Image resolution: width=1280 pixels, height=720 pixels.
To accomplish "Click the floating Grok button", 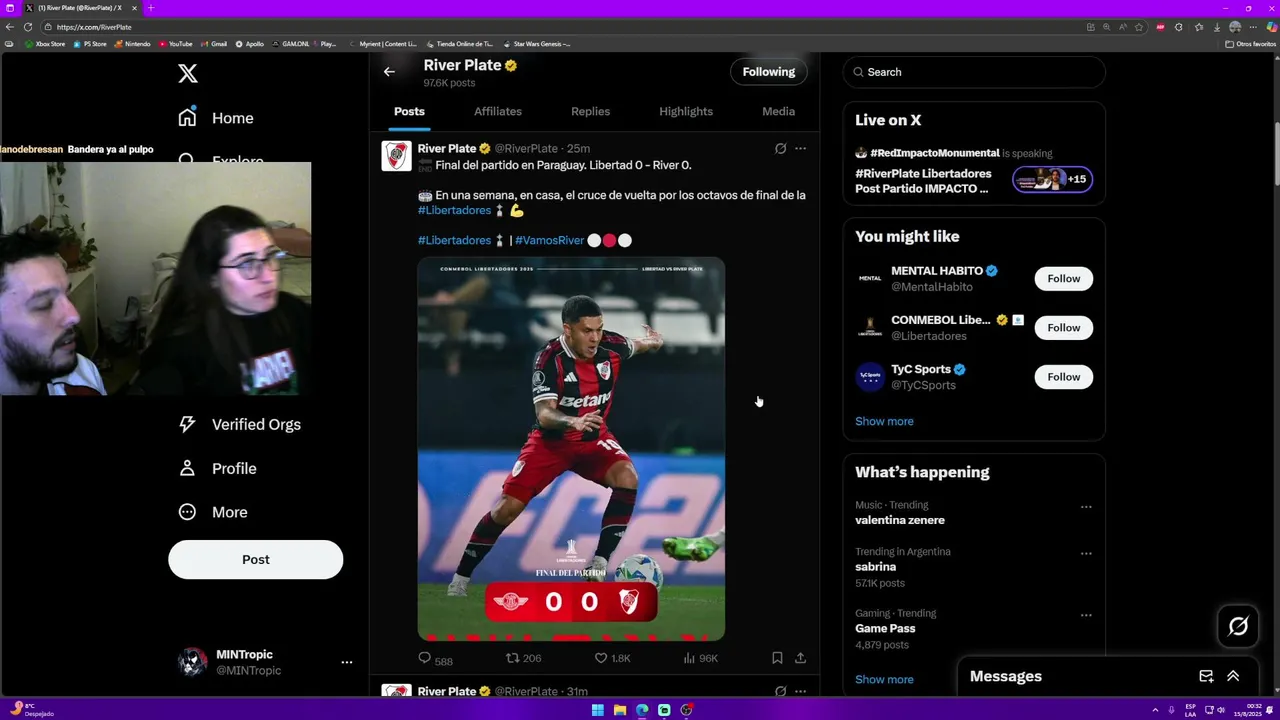I will (x=1238, y=627).
